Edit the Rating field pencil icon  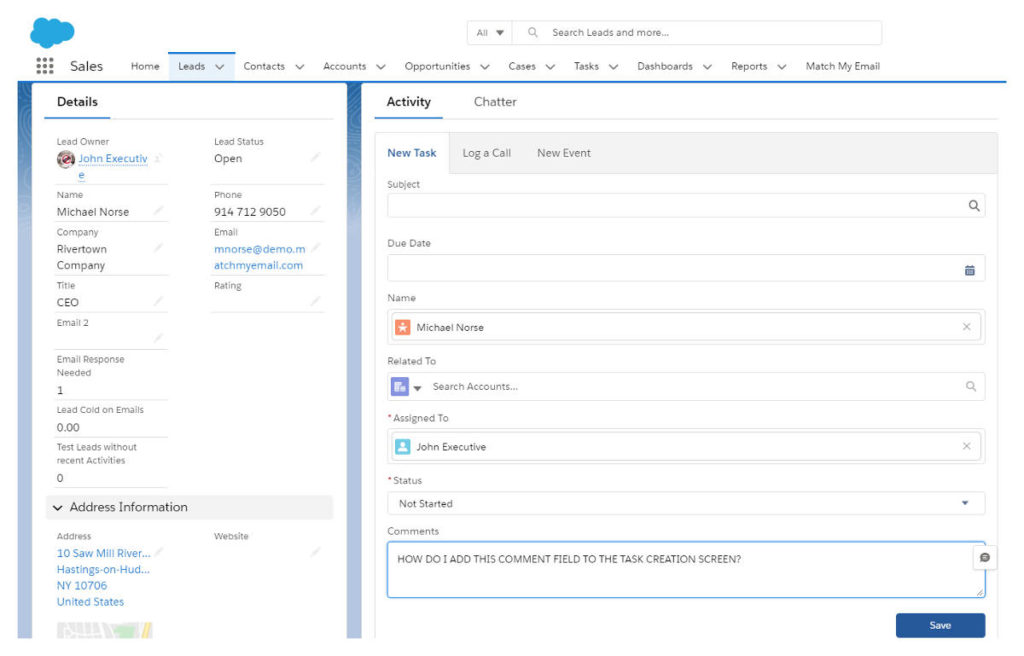click(x=315, y=301)
